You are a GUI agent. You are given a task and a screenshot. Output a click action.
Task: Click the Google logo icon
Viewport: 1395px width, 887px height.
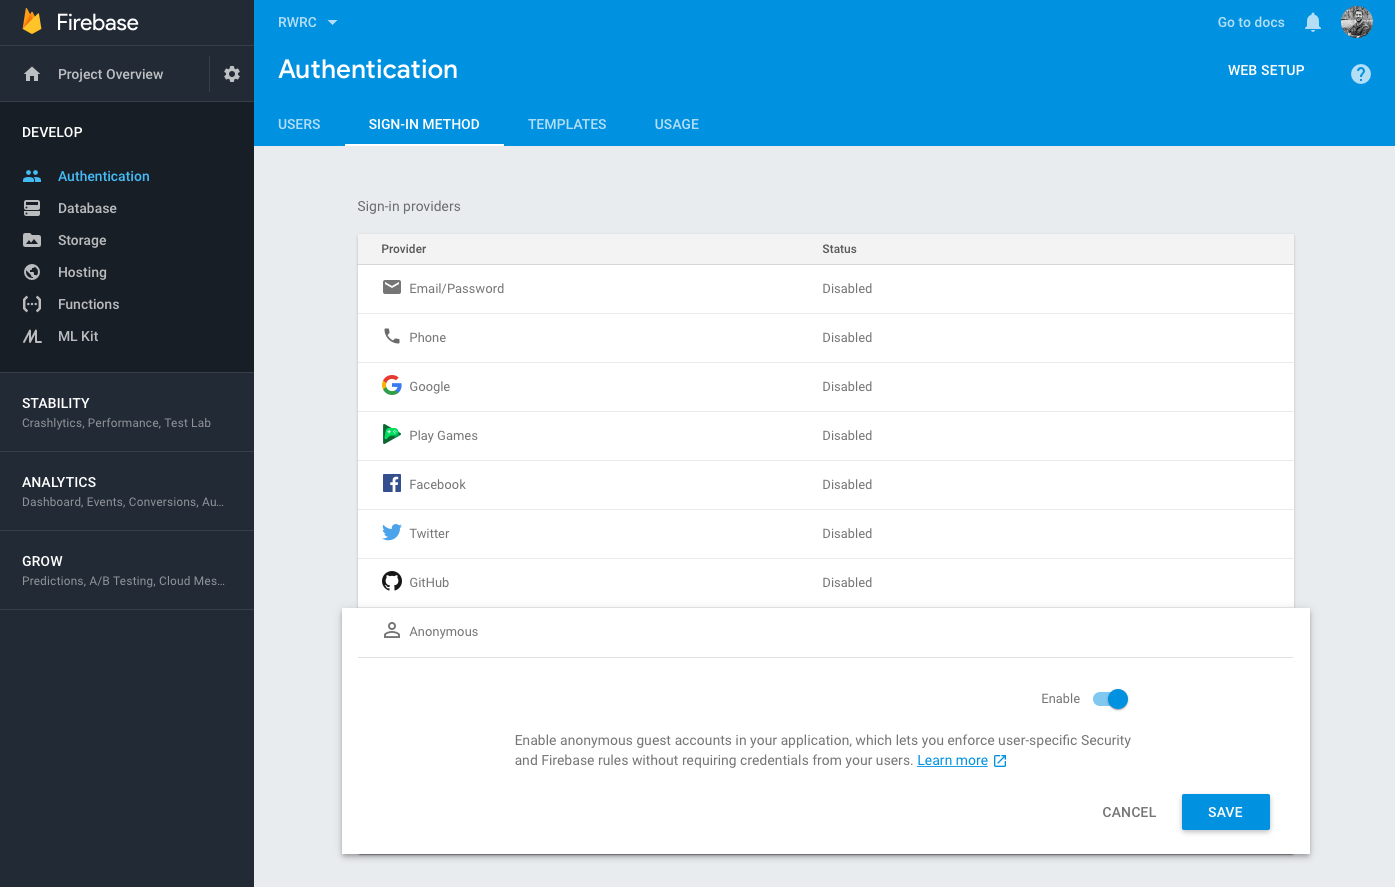click(392, 385)
